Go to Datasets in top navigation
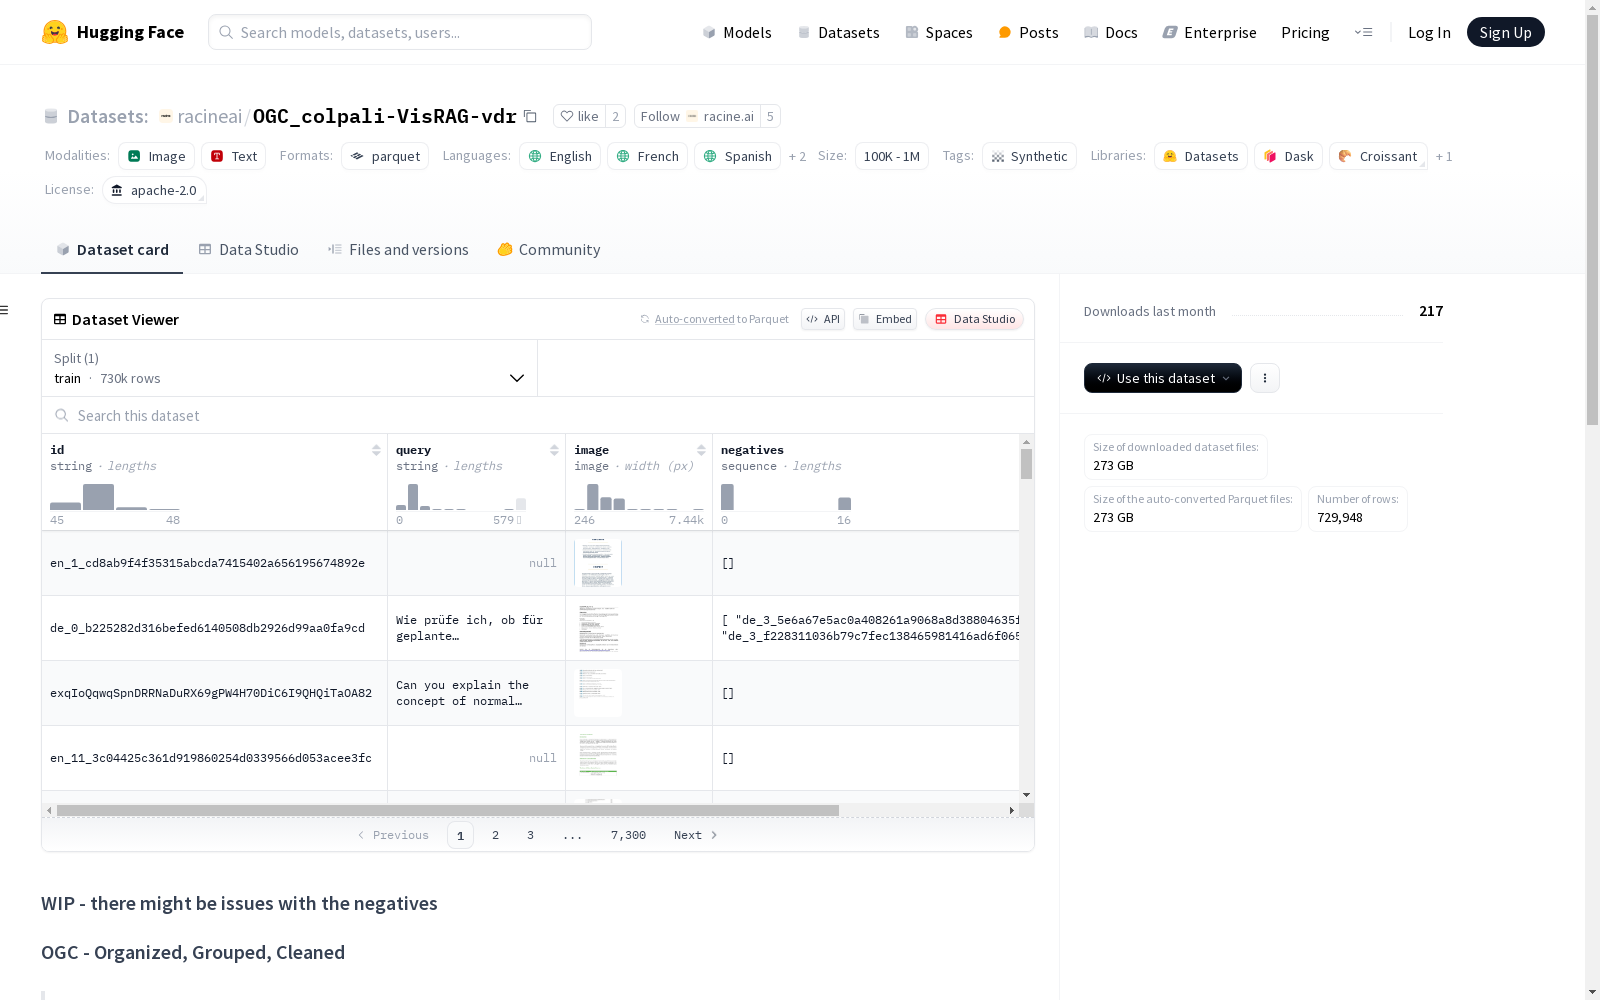This screenshot has height=1000, width=1600. click(x=838, y=32)
